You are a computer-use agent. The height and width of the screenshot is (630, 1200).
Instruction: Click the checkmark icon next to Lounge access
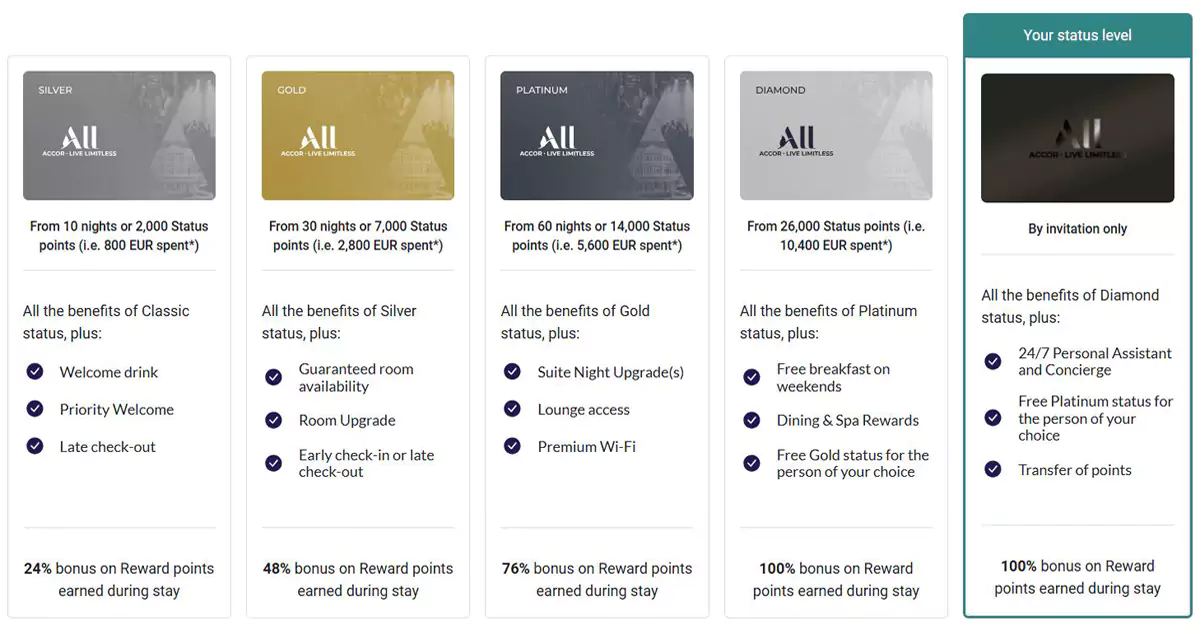(513, 409)
